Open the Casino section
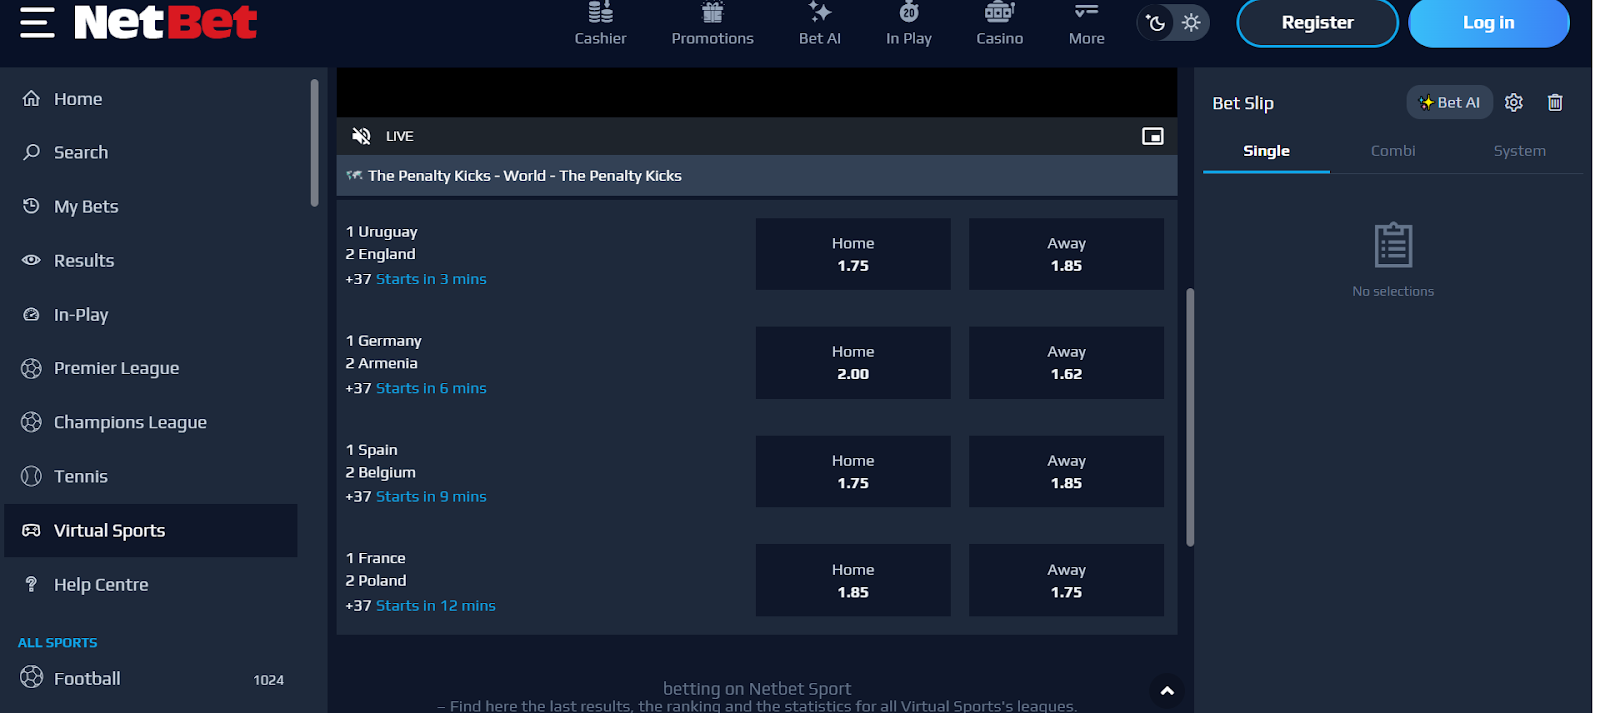The image size is (1600, 713). coord(999,24)
